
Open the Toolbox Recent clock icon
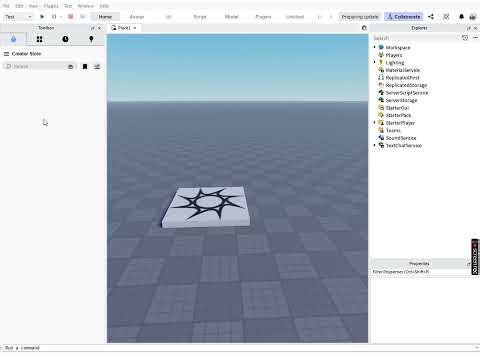[x=65, y=39]
